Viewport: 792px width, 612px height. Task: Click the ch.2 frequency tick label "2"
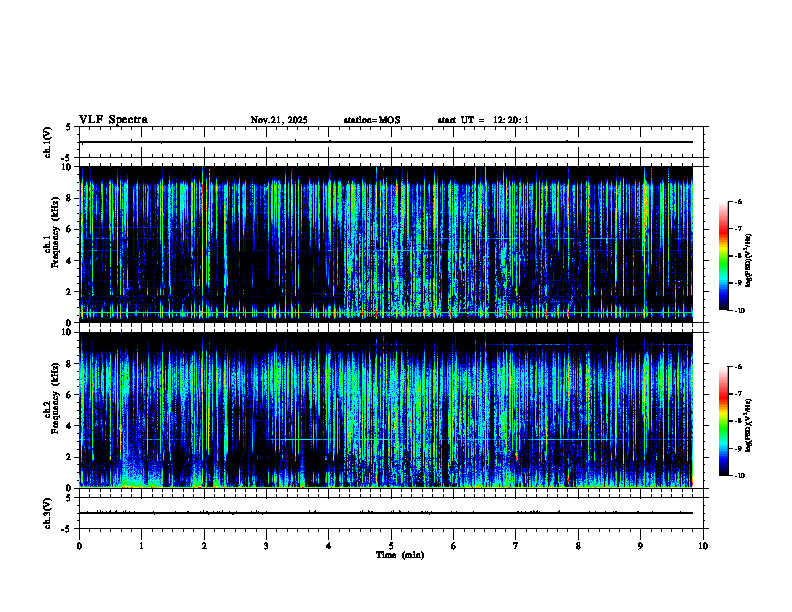click(x=70, y=457)
